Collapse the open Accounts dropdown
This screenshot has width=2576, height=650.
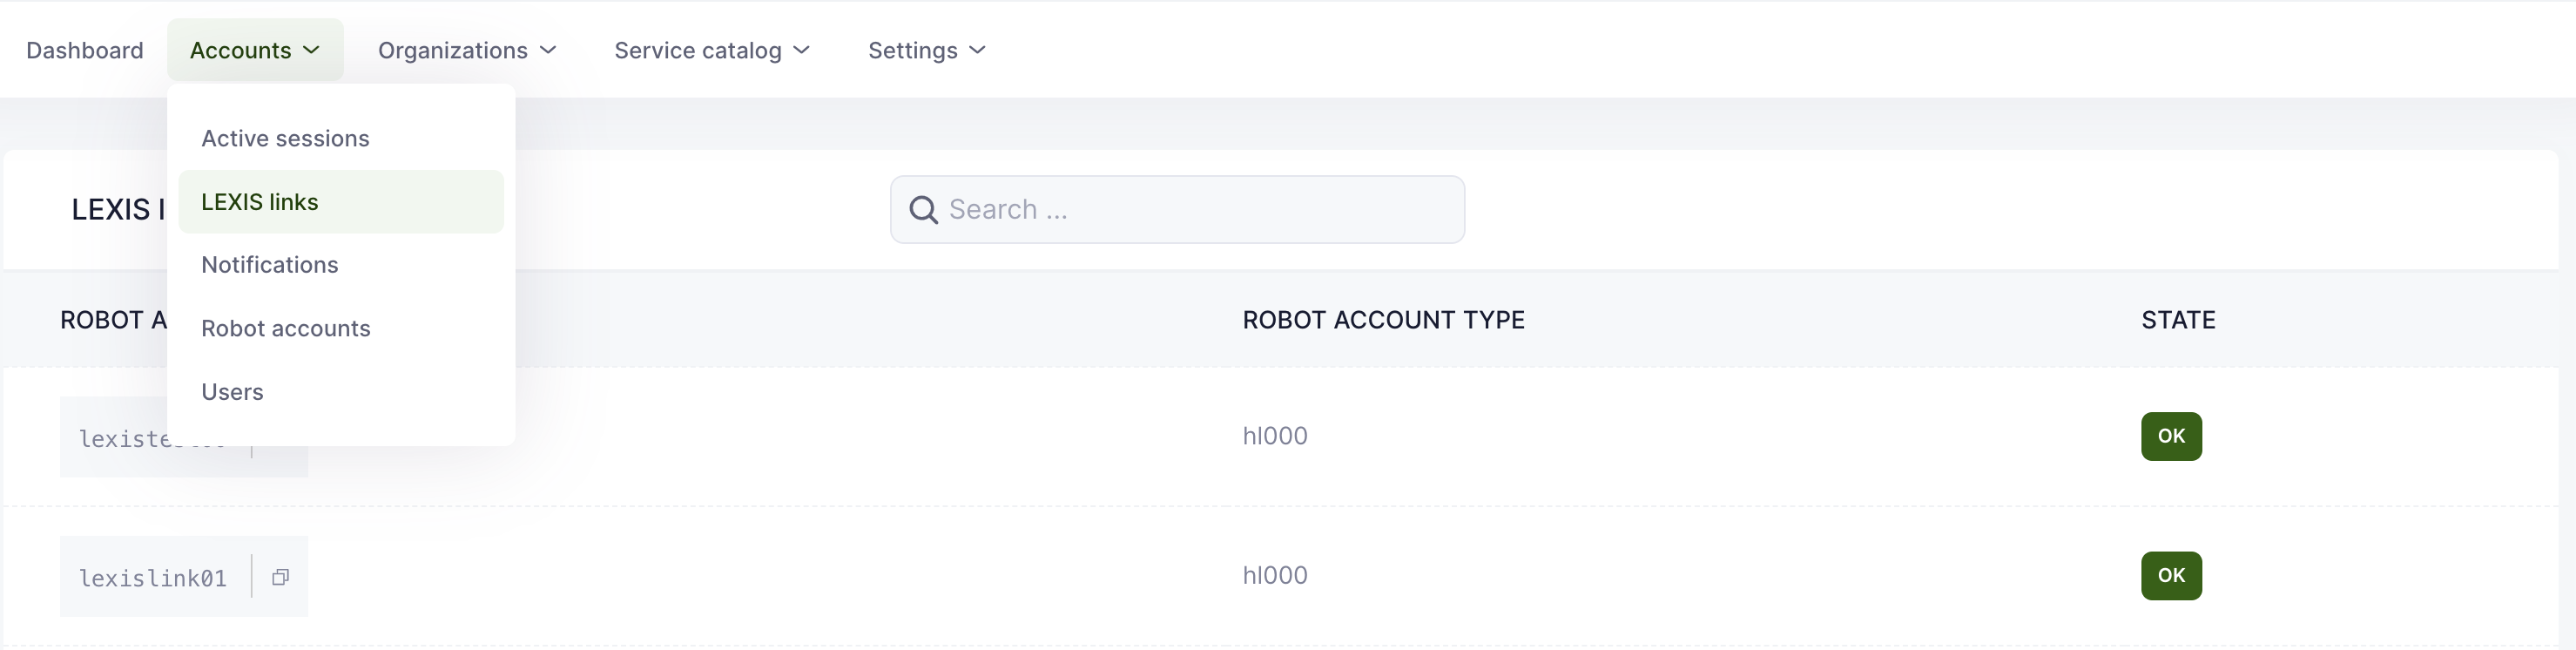click(x=255, y=50)
